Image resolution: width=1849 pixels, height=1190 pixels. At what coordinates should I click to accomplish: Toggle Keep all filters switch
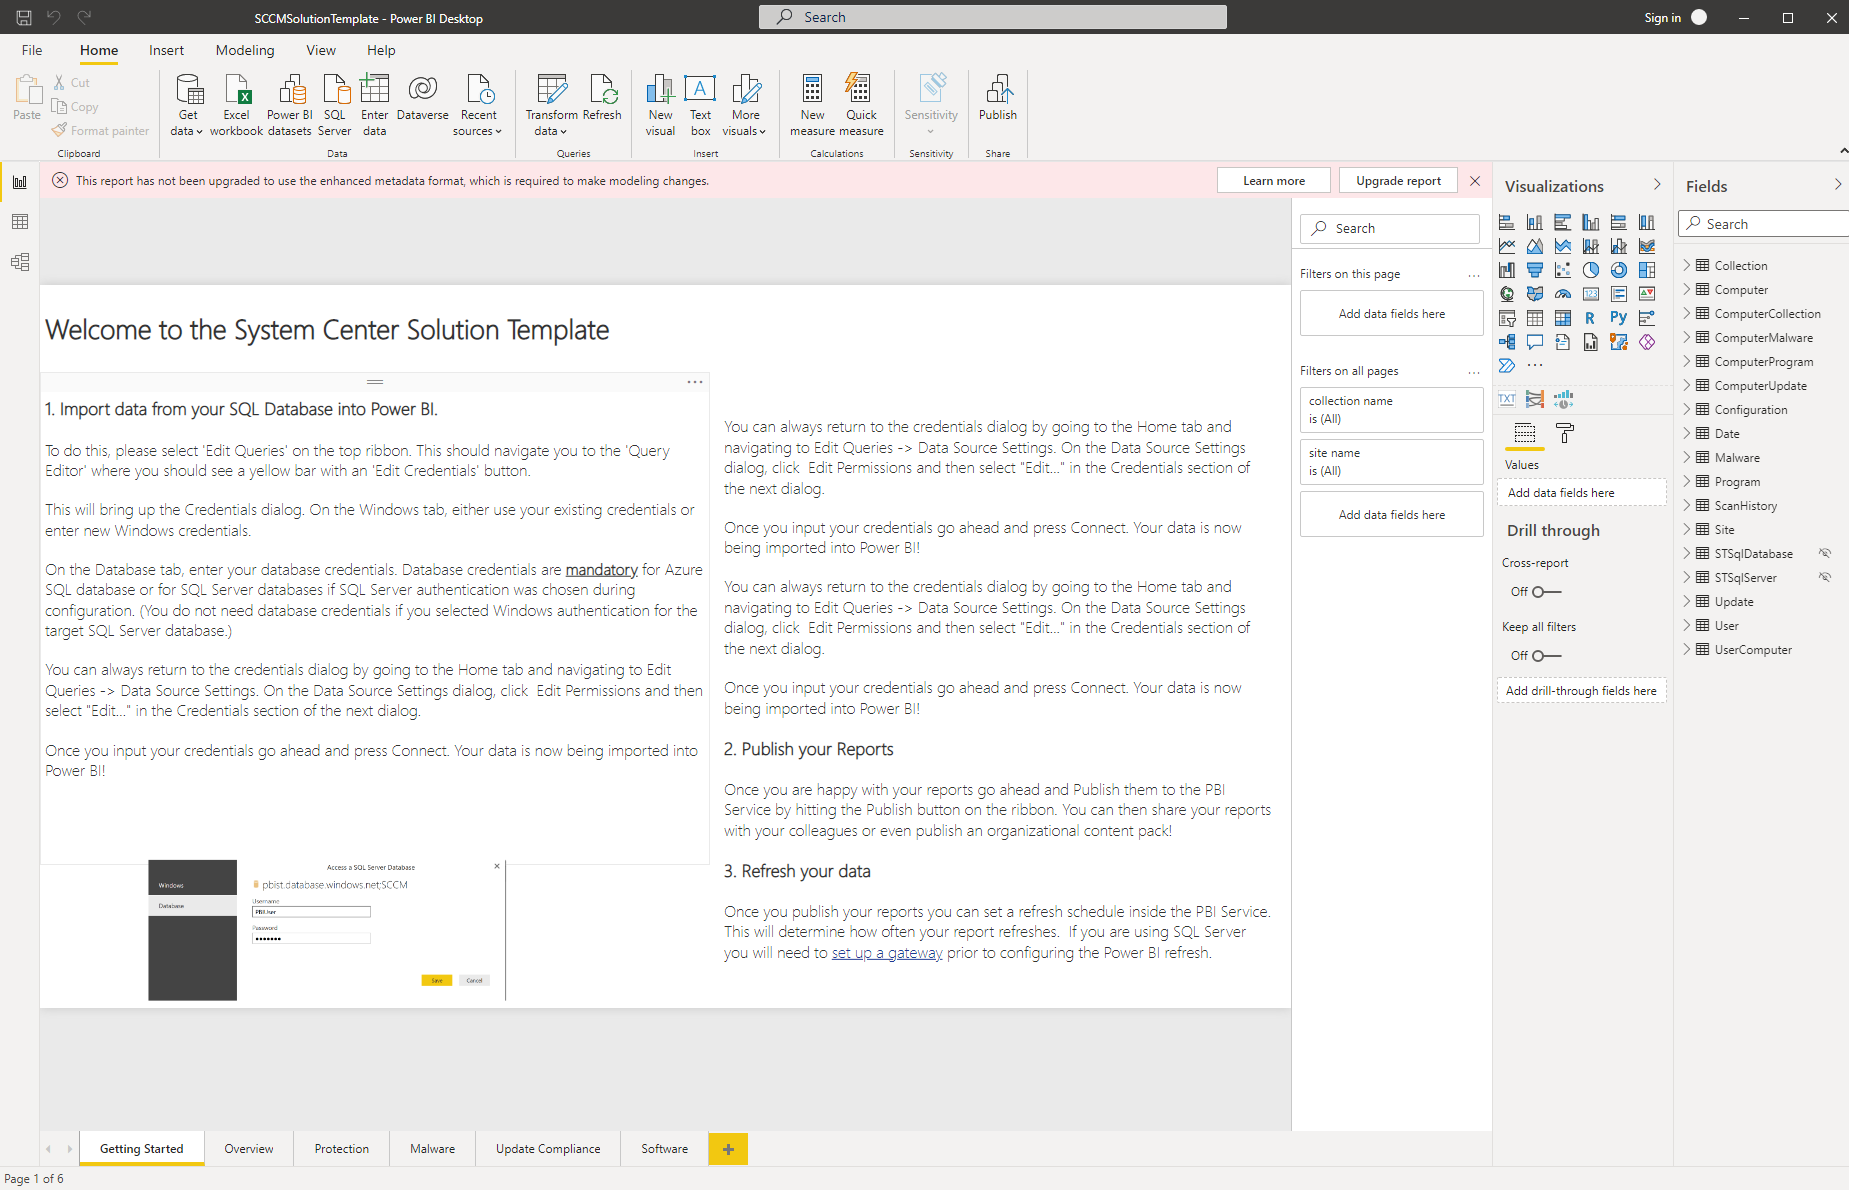pos(1546,656)
